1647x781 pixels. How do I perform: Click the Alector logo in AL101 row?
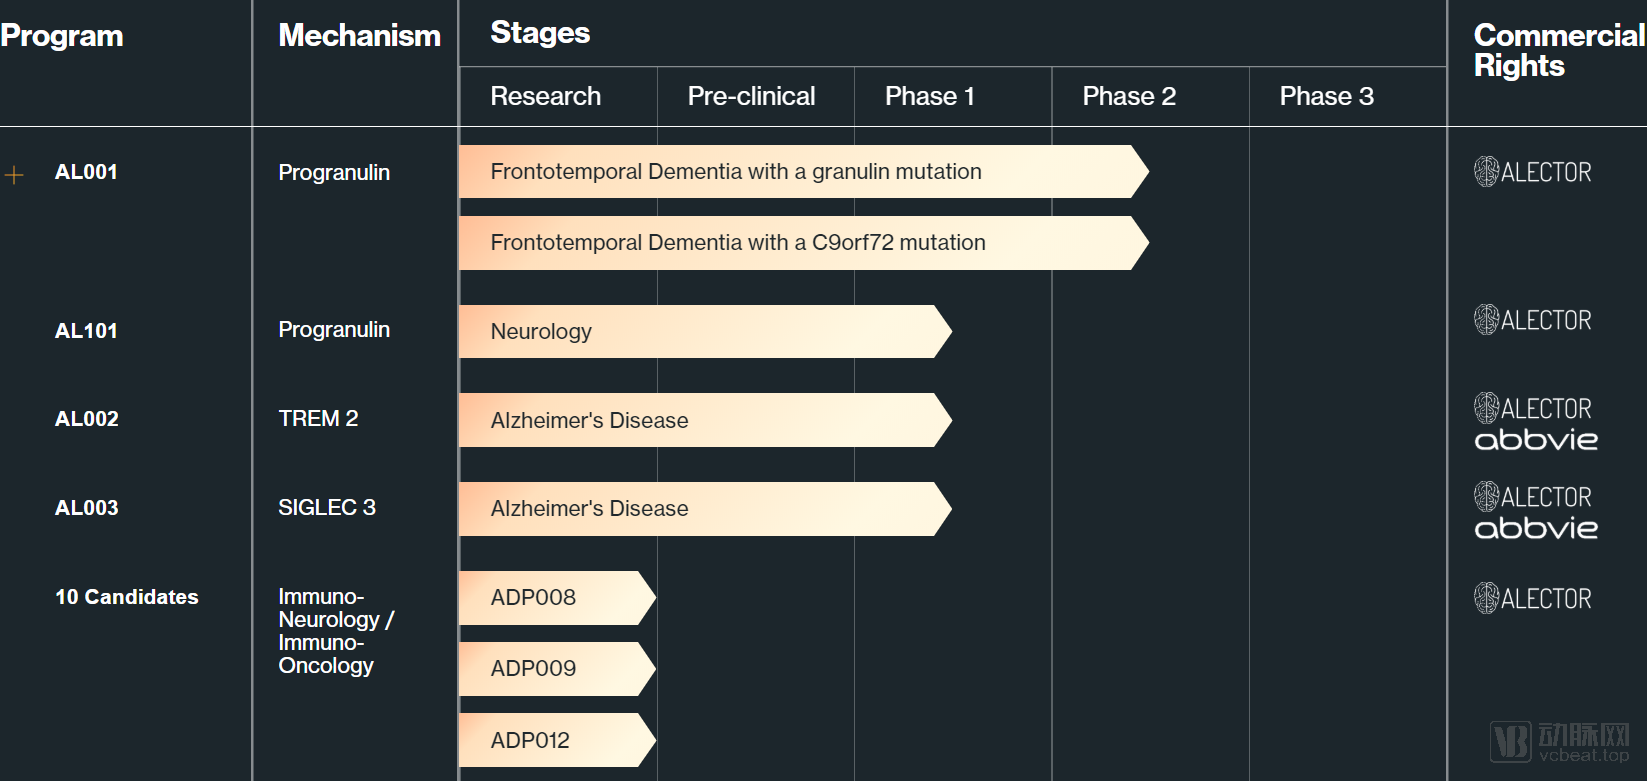click(1532, 320)
